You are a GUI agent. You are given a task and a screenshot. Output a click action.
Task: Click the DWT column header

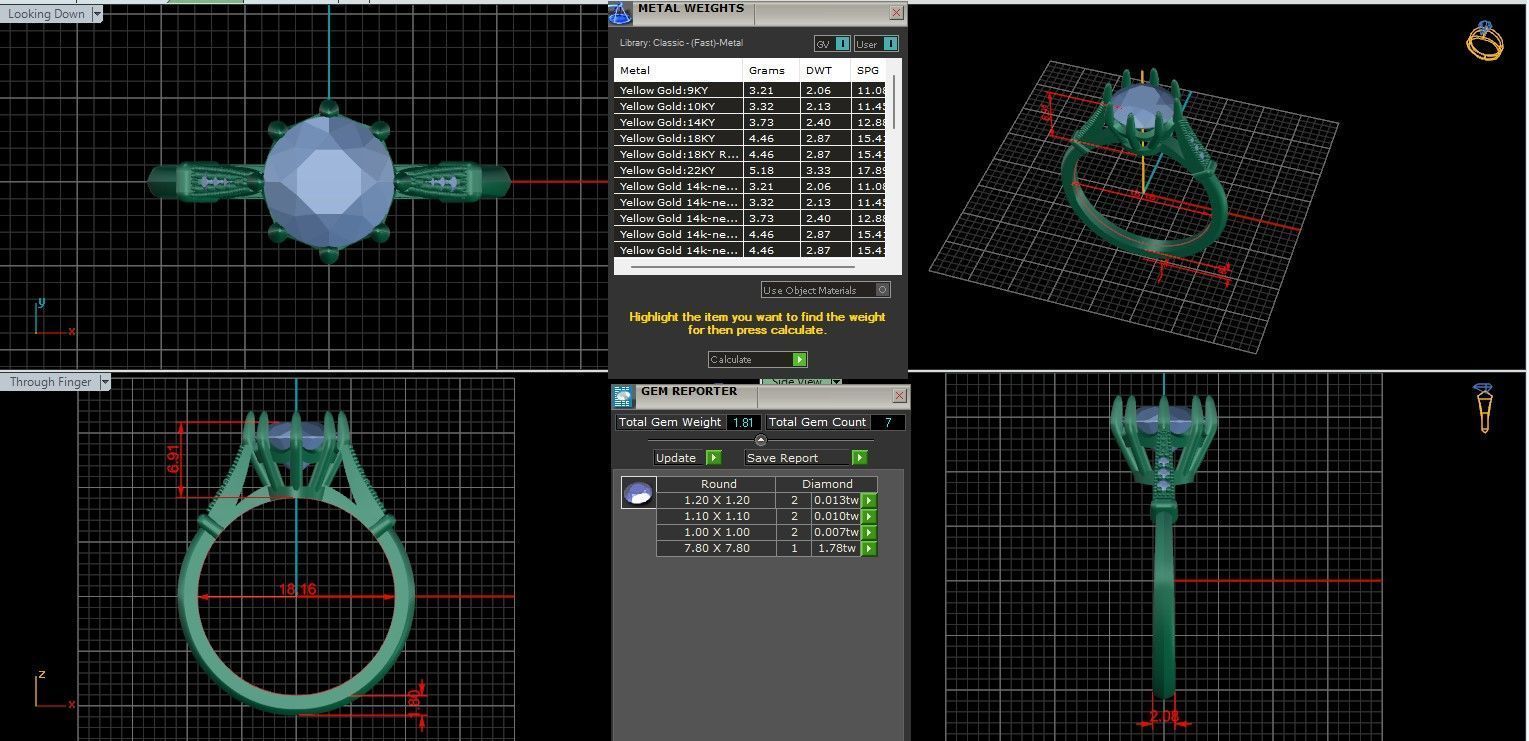826,70
